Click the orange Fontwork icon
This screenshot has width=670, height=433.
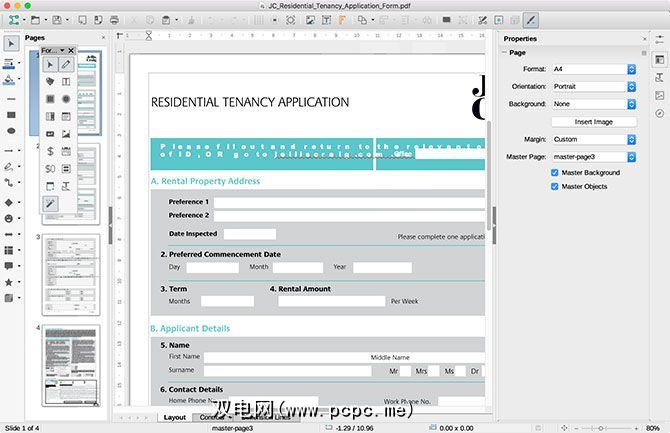(342, 20)
